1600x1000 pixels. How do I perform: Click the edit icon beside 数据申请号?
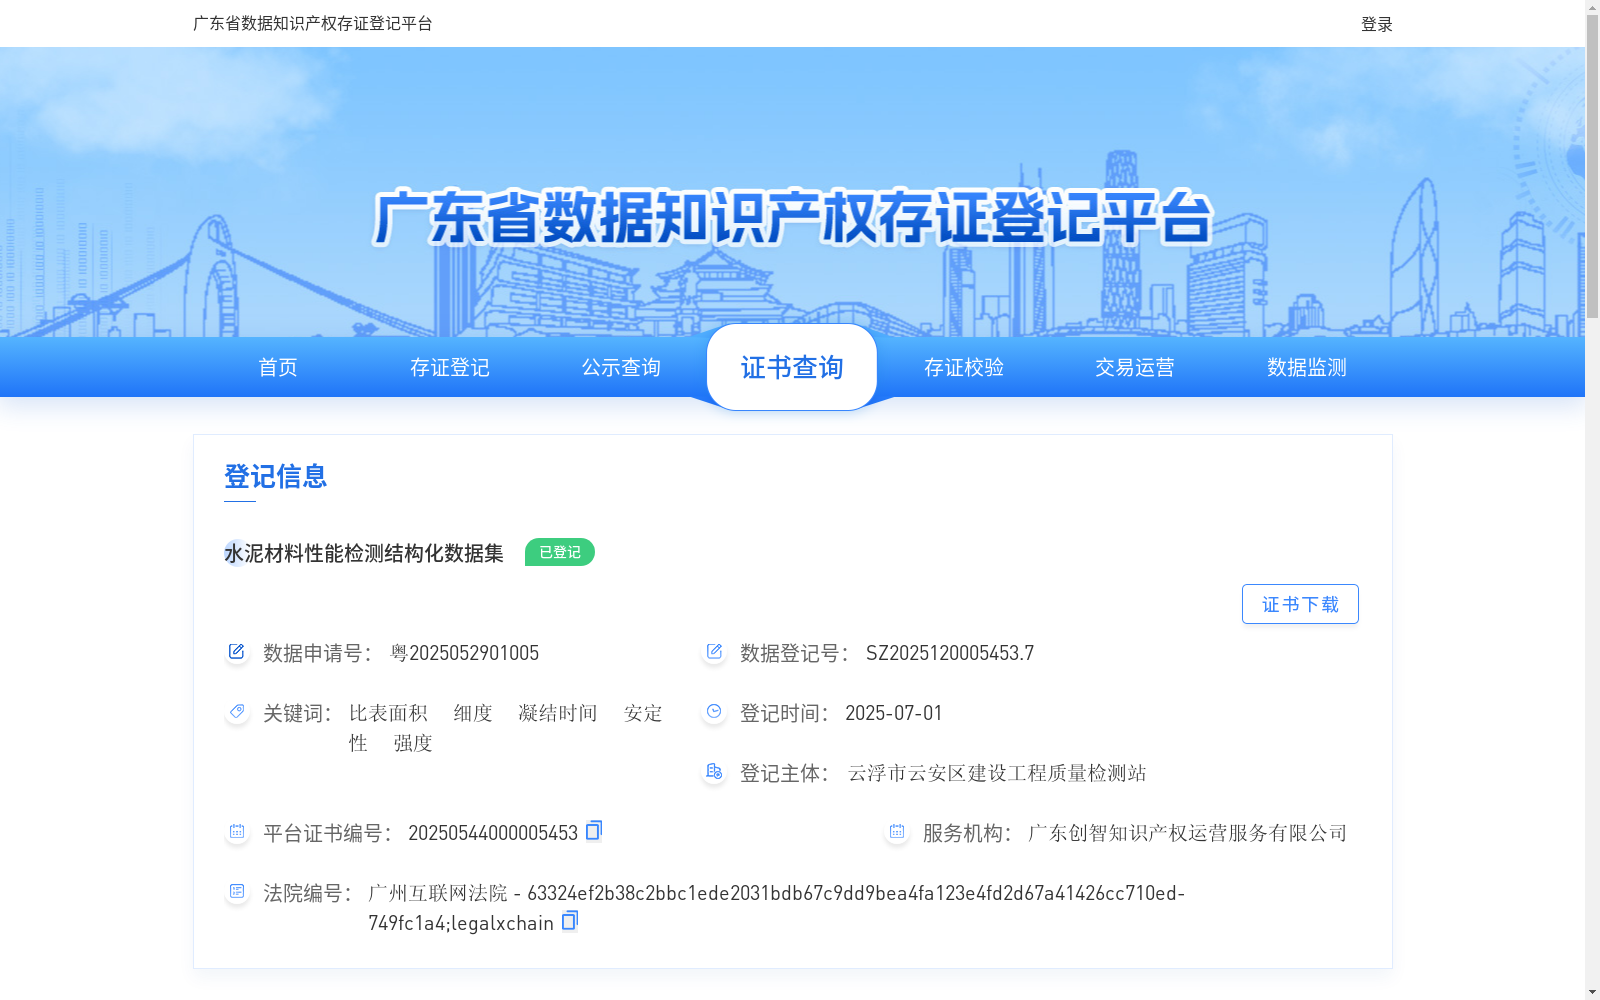(x=236, y=652)
